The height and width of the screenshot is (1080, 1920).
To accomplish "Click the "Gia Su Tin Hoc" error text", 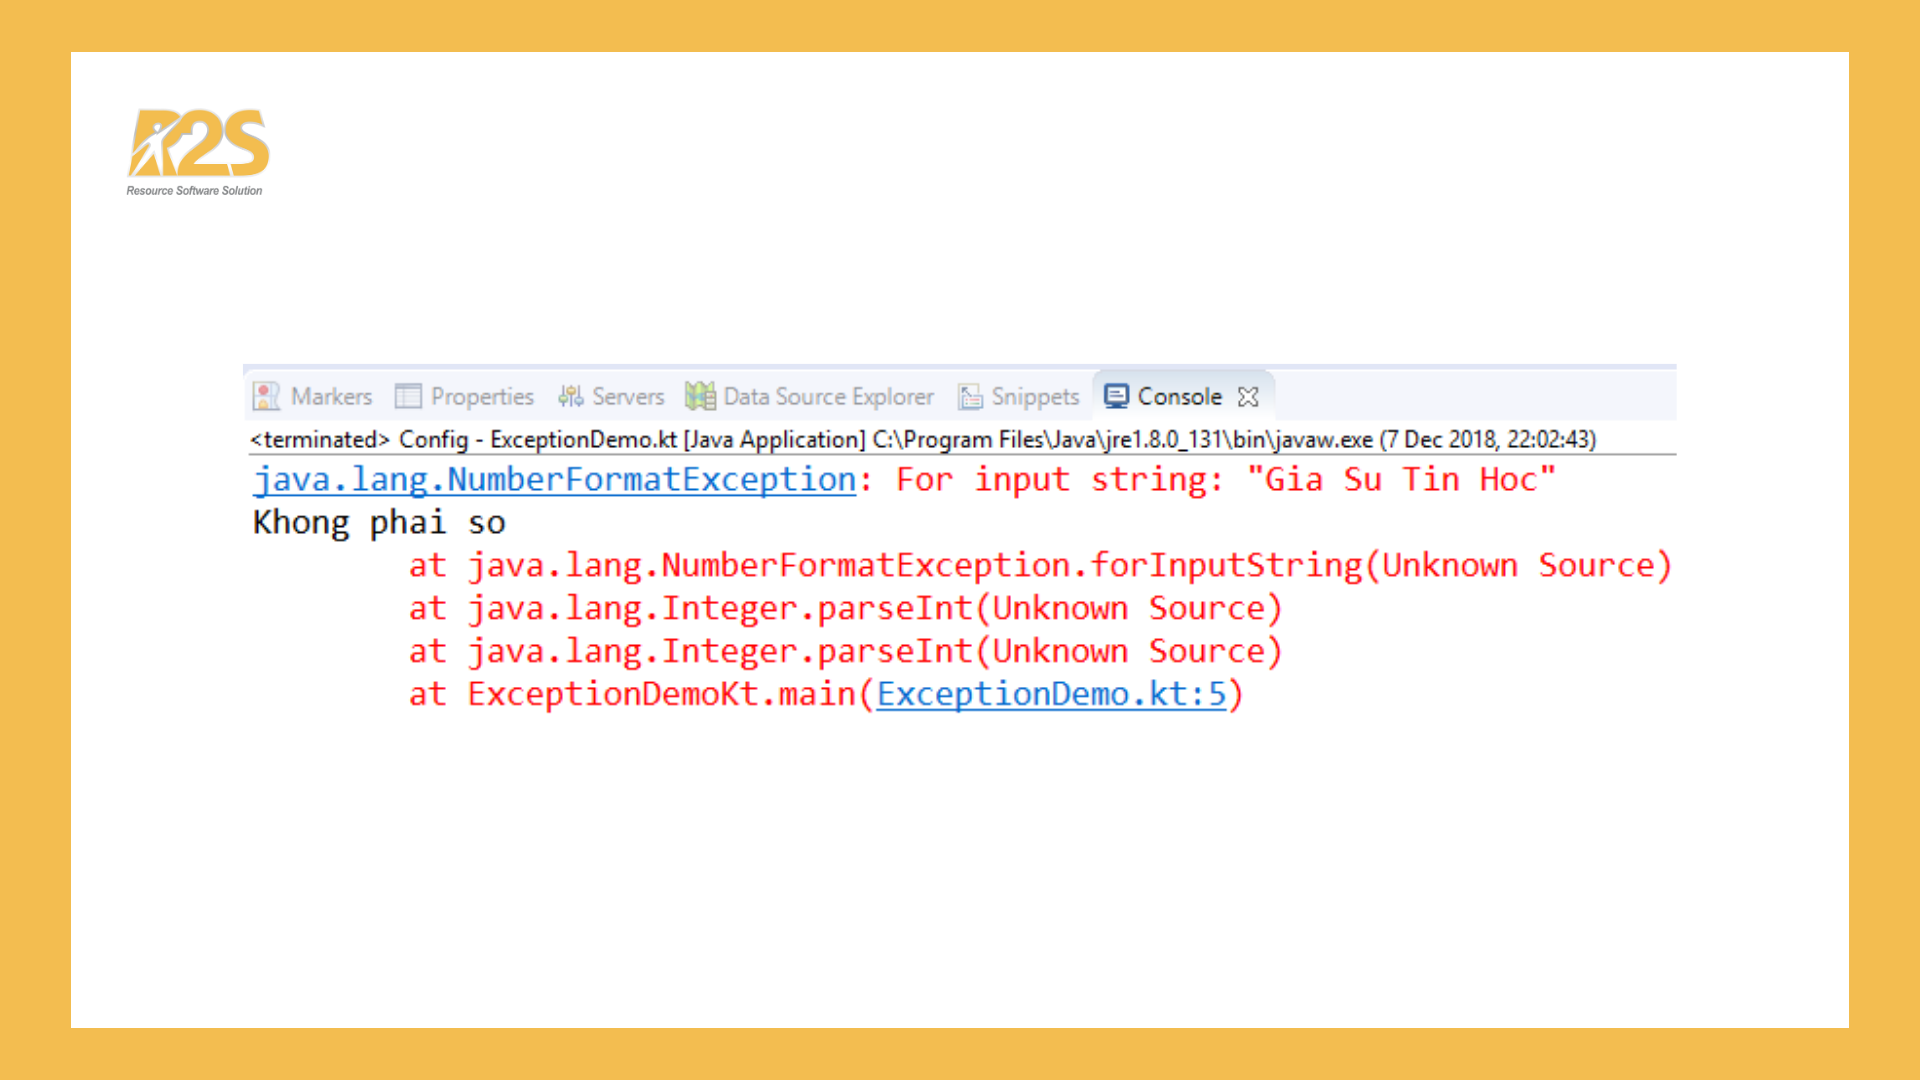I will pos(1400,480).
